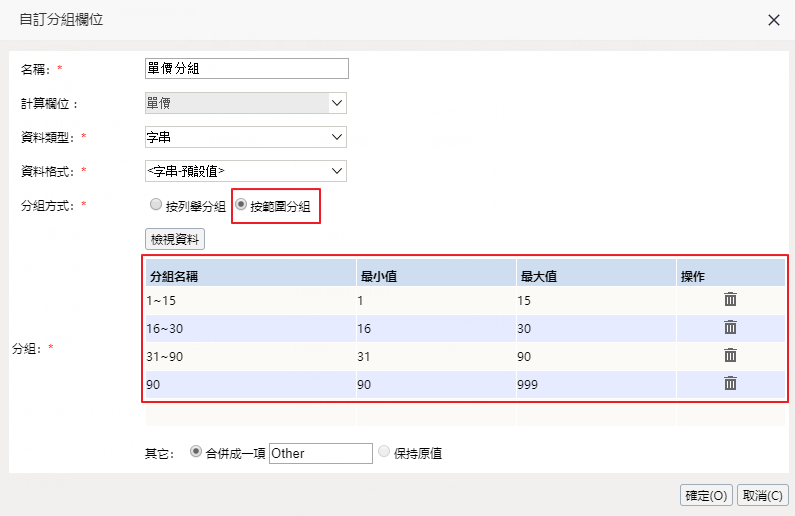Delete the 16~30 group row
The image size is (795, 516).
coord(730,328)
